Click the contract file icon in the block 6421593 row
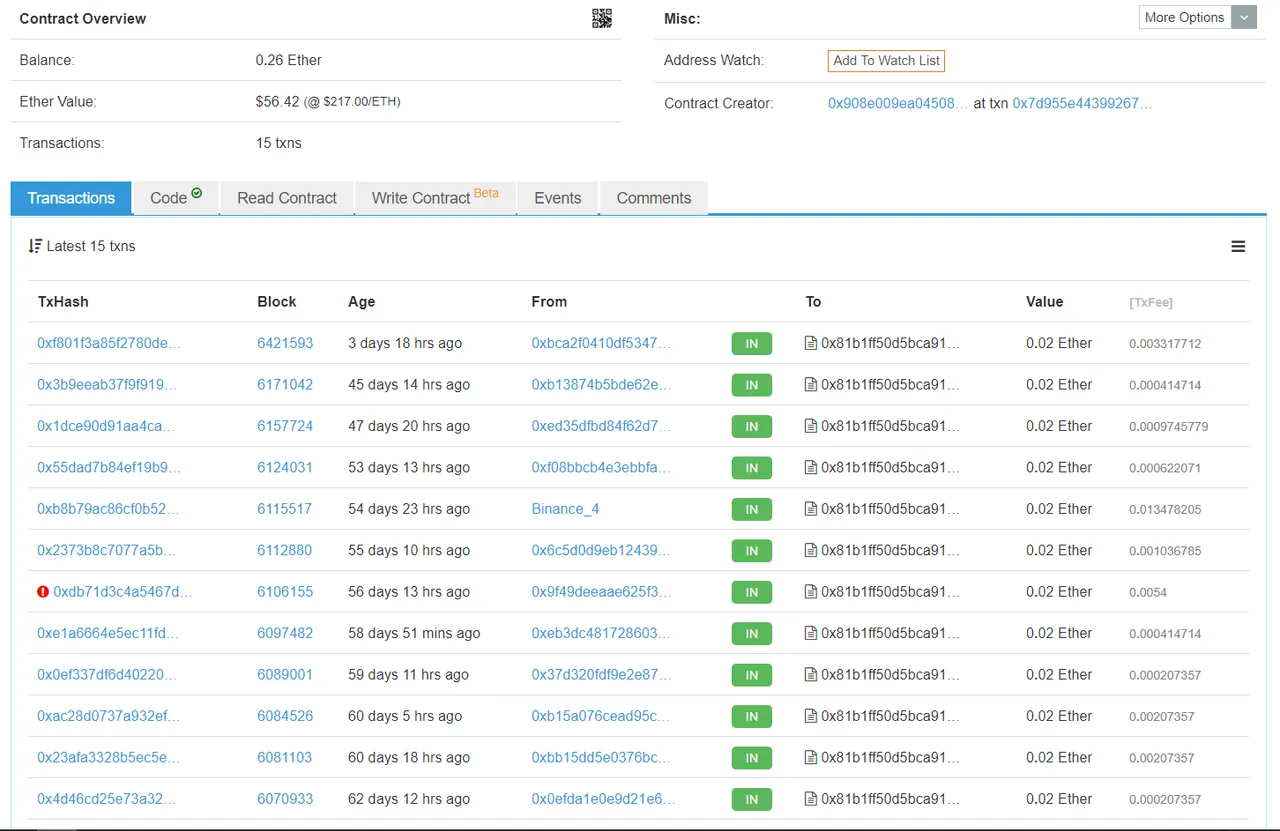This screenshot has height=831, width=1280. 811,343
